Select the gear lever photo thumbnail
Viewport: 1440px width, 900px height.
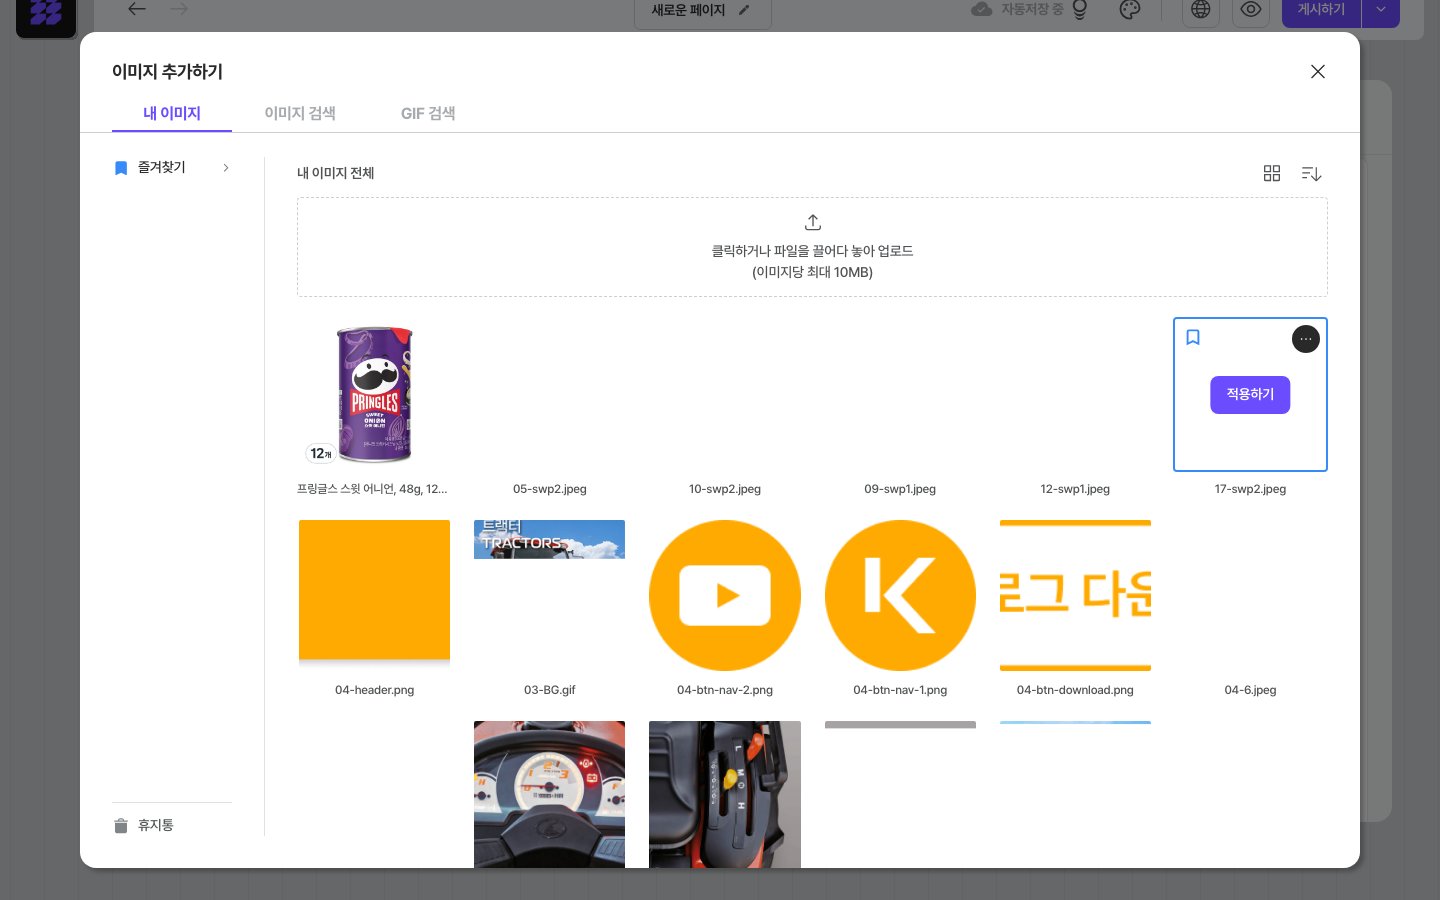coord(725,794)
